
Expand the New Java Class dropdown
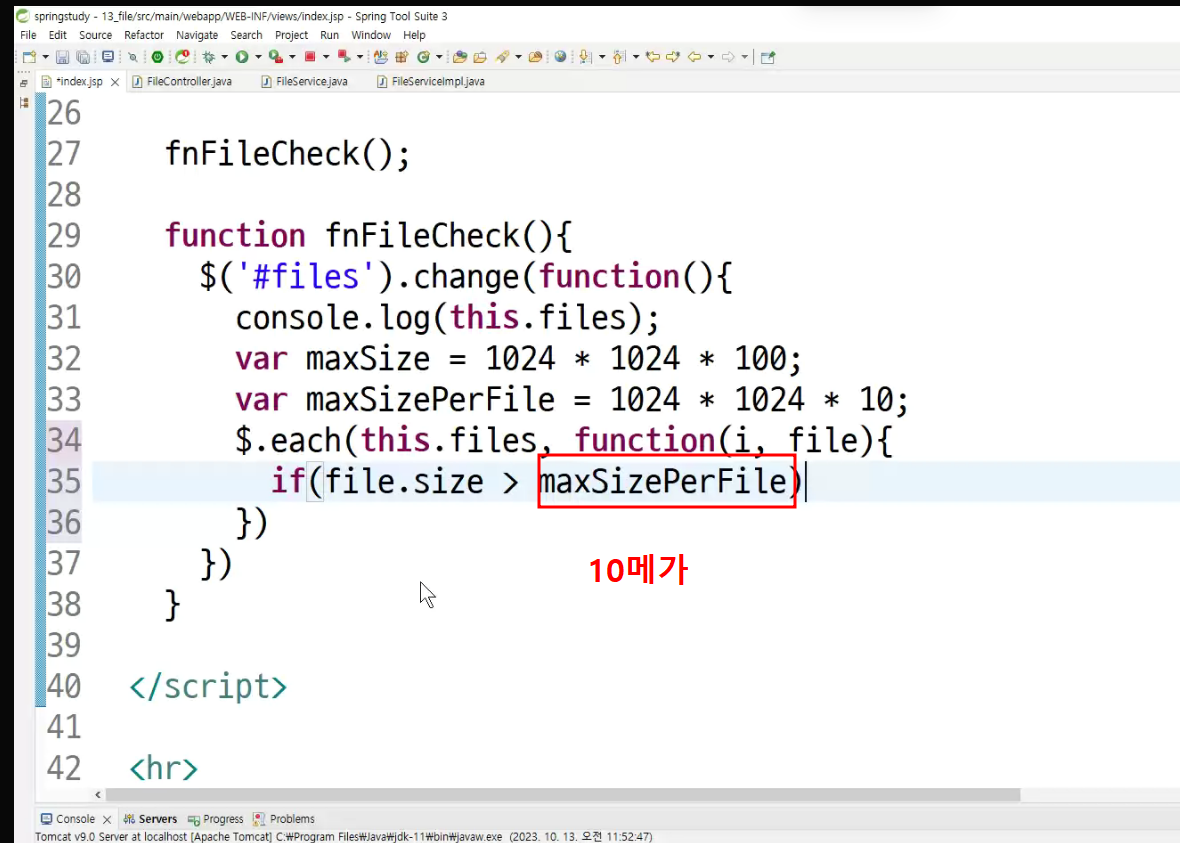point(439,57)
